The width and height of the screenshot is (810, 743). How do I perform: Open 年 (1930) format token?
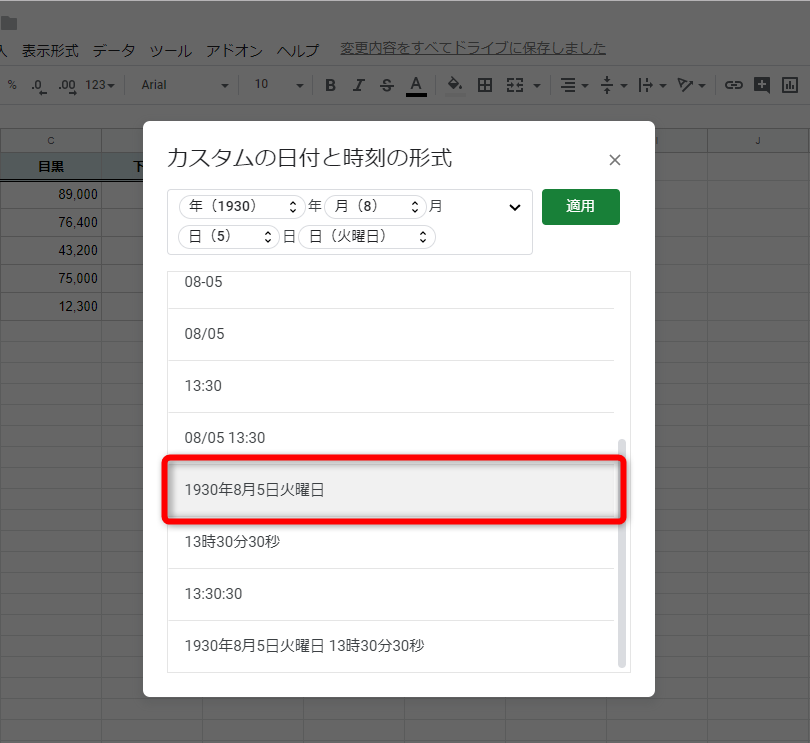tap(242, 206)
